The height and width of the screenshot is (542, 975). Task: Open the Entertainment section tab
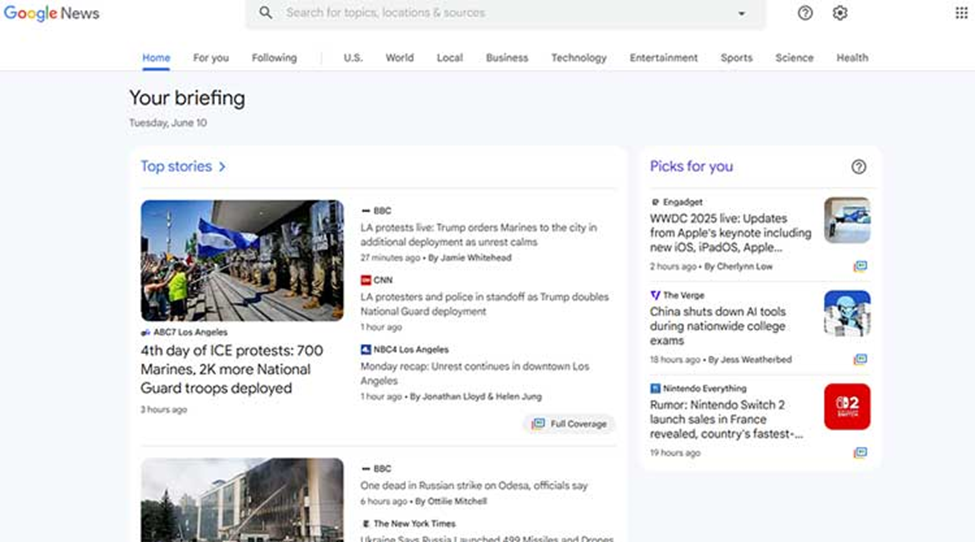663,58
